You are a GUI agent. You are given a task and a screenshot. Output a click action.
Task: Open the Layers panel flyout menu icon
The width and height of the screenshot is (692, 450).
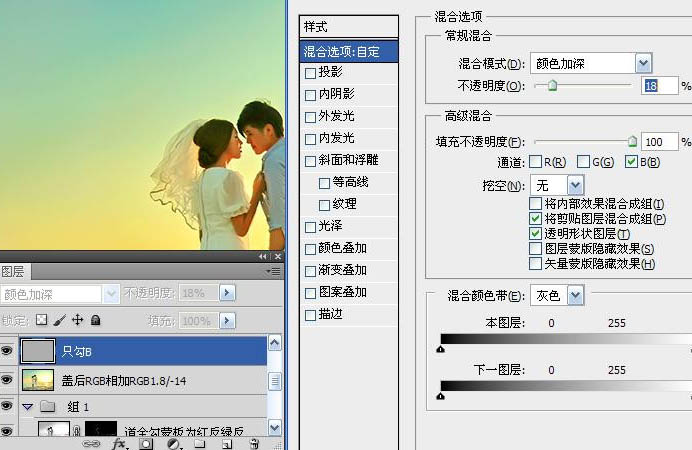(275, 271)
